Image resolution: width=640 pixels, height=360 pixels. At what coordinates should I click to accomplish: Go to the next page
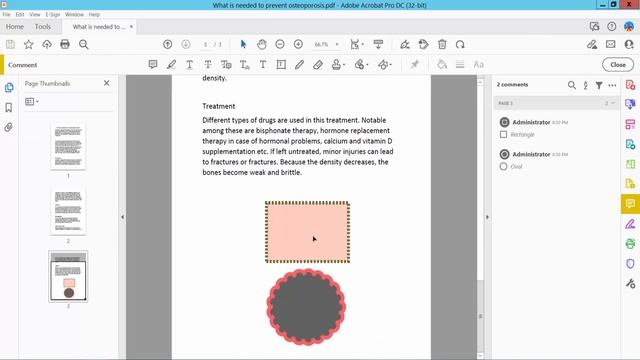tap(186, 44)
